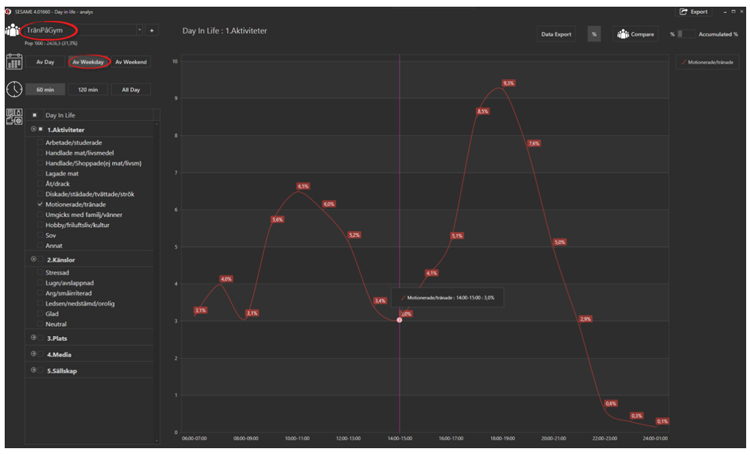The height and width of the screenshot is (455, 750).
Task: Click the 18:00-19:00 peak data label
Action: [x=508, y=83]
